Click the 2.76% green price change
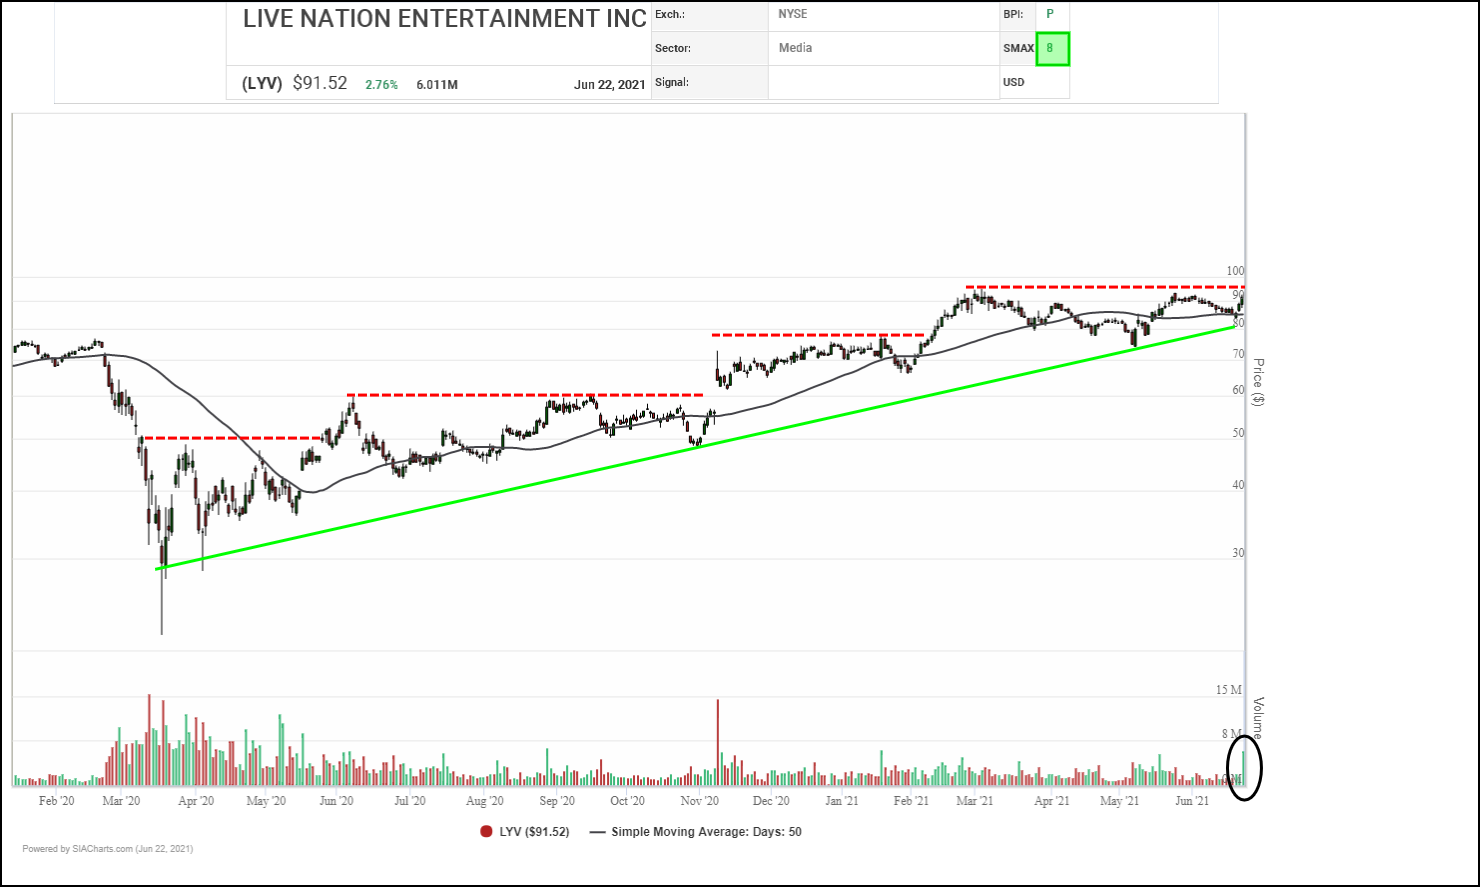The height and width of the screenshot is (887, 1480). (x=381, y=85)
